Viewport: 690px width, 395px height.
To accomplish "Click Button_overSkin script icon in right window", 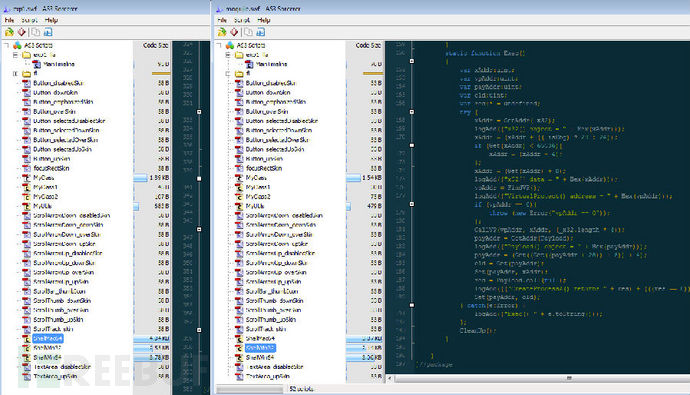I will [239, 111].
